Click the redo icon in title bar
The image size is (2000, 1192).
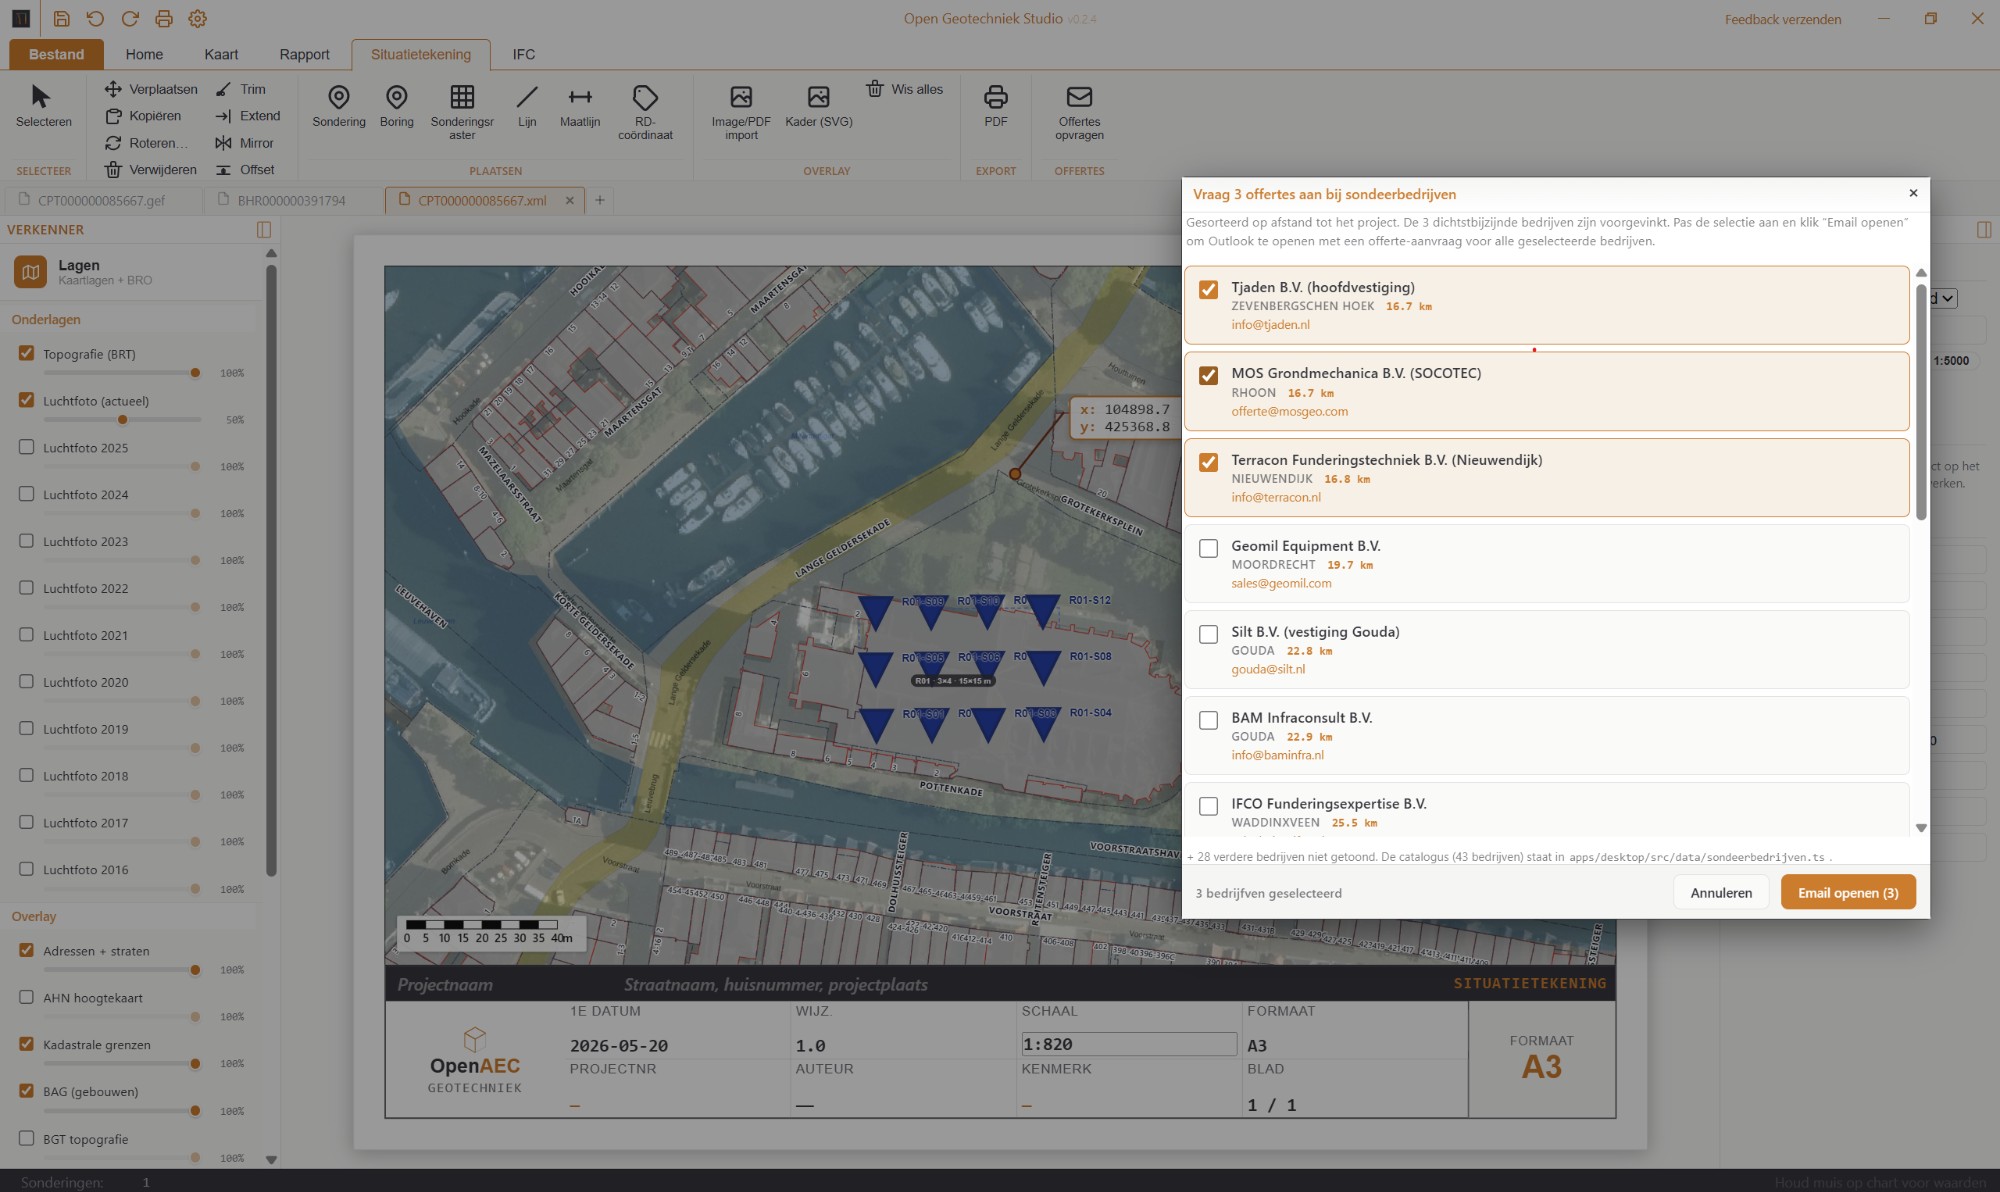coord(129,19)
